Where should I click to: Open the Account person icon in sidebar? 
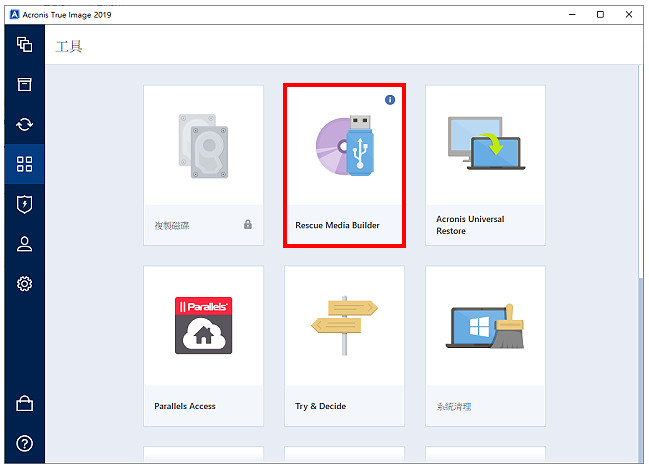pyautogui.click(x=24, y=244)
